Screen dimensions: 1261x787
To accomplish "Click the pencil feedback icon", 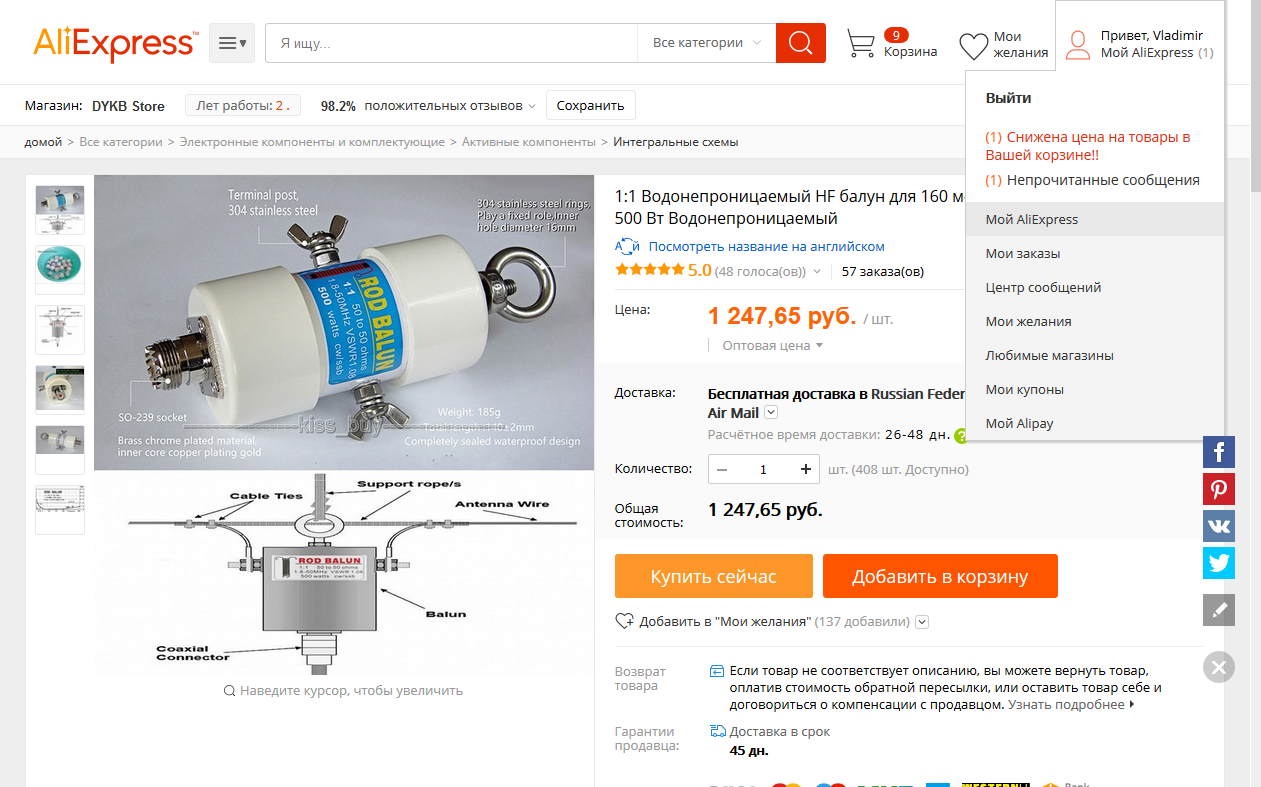I will pos(1219,610).
